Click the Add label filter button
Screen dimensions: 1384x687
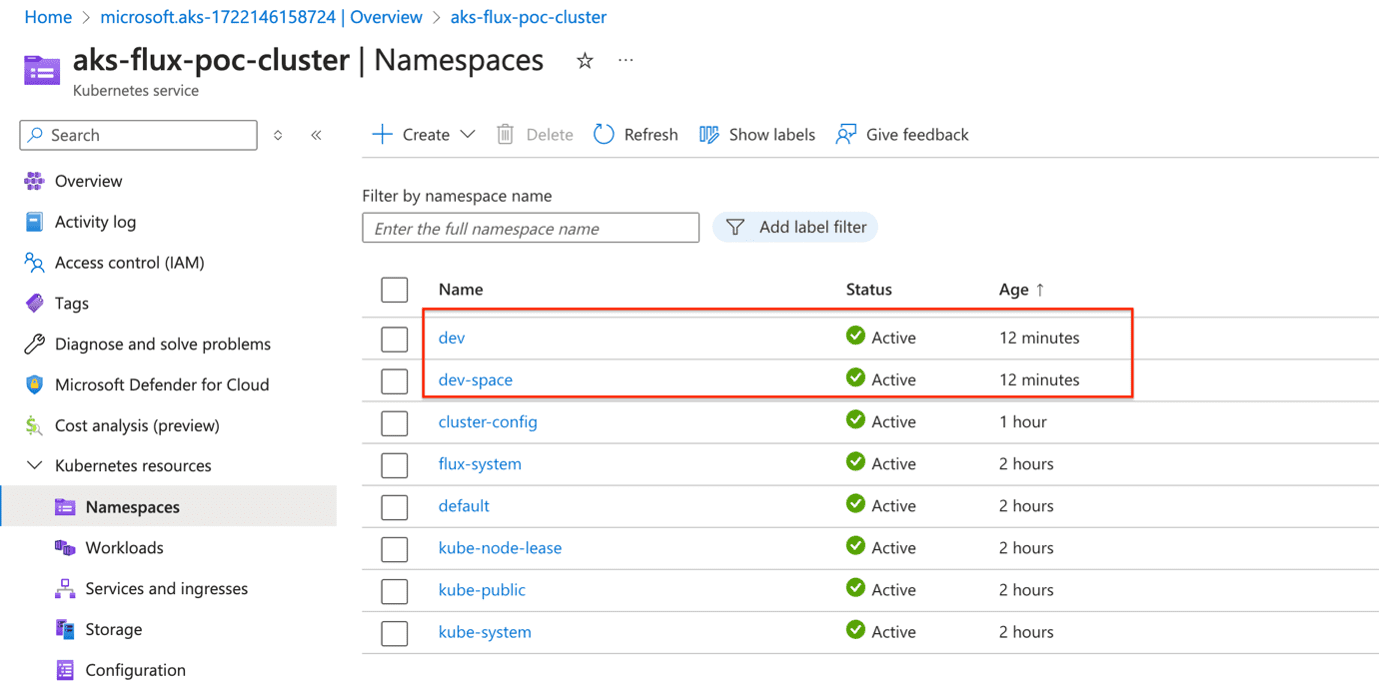[x=796, y=227]
